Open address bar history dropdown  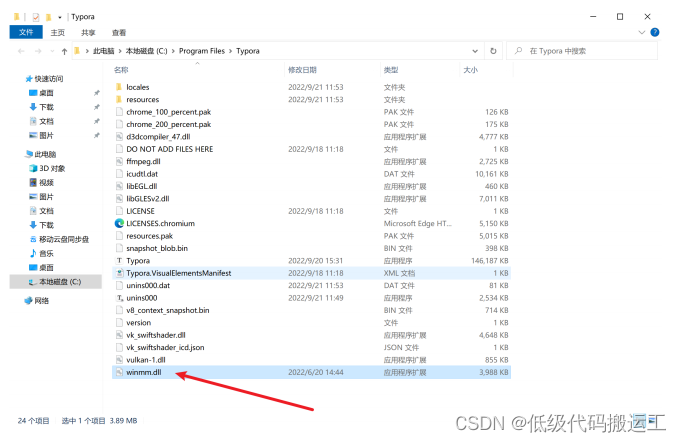pyautogui.click(x=475, y=51)
